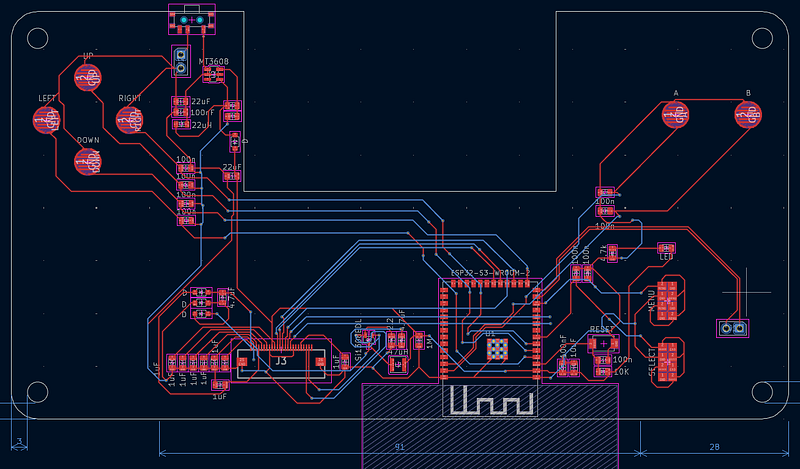Image resolution: width=800 pixels, height=469 pixels.
Task: Select the bottom-right mounting hole
Action: point(762,392)
